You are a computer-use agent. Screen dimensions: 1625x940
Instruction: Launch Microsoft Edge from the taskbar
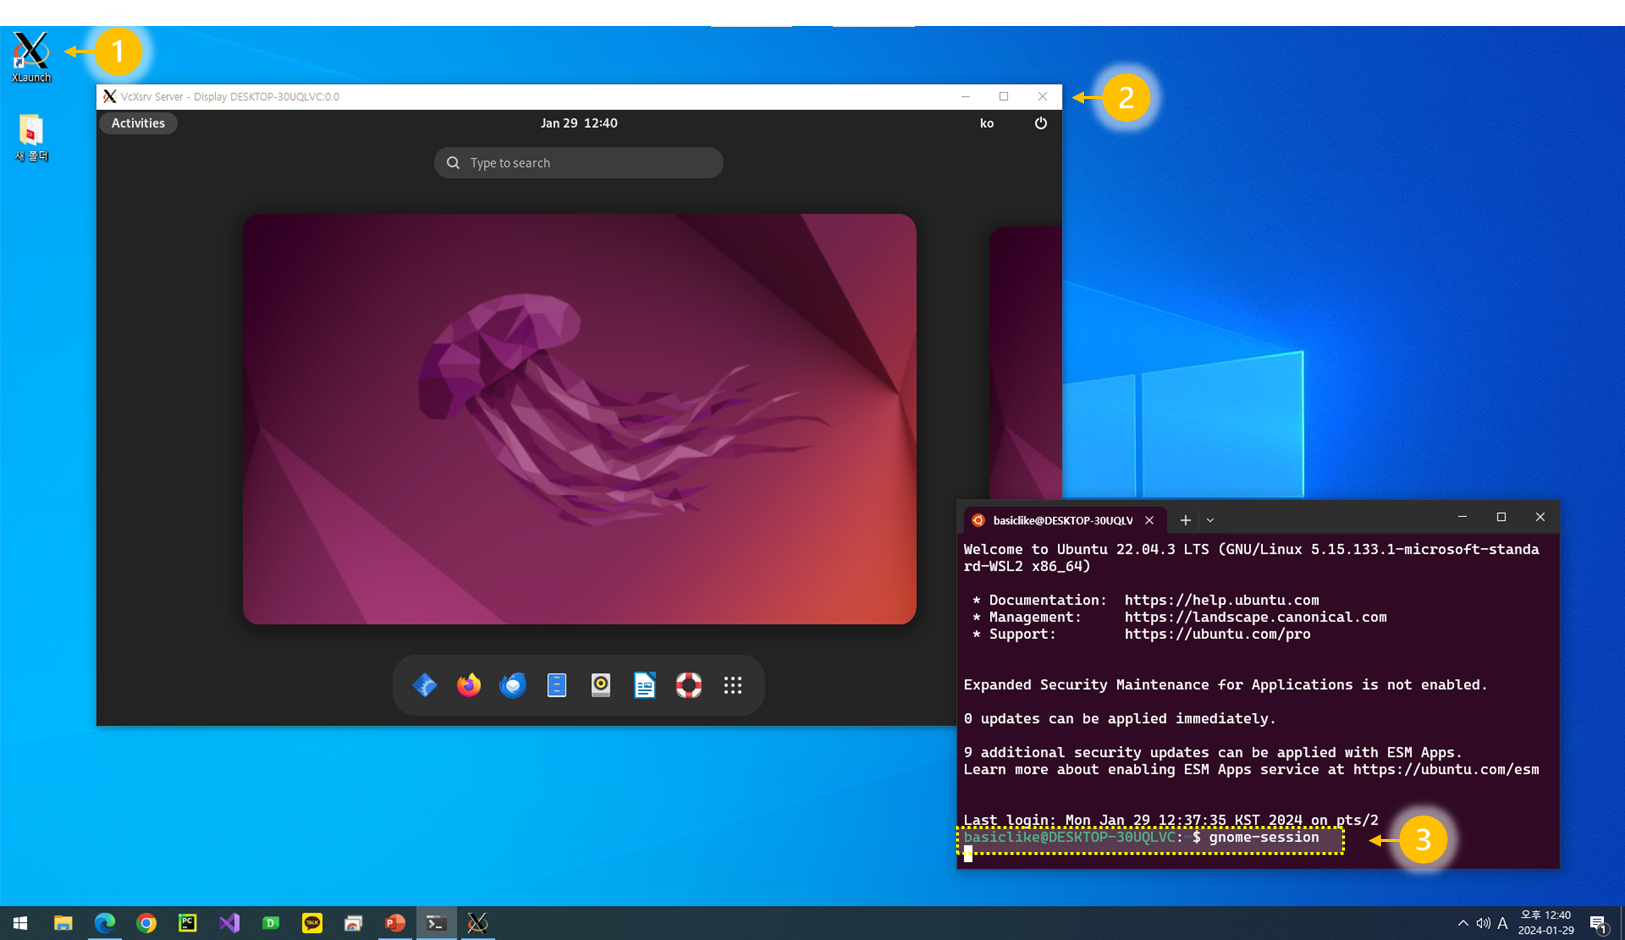tap(105, 923)
